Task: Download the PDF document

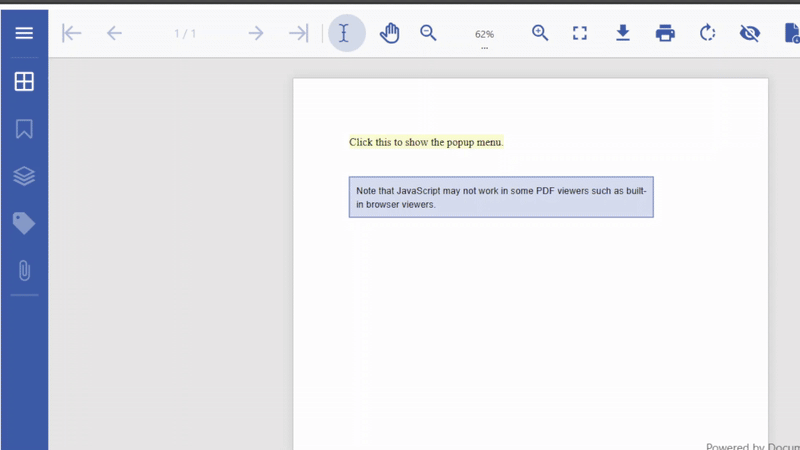Action: tap(622, 33)
